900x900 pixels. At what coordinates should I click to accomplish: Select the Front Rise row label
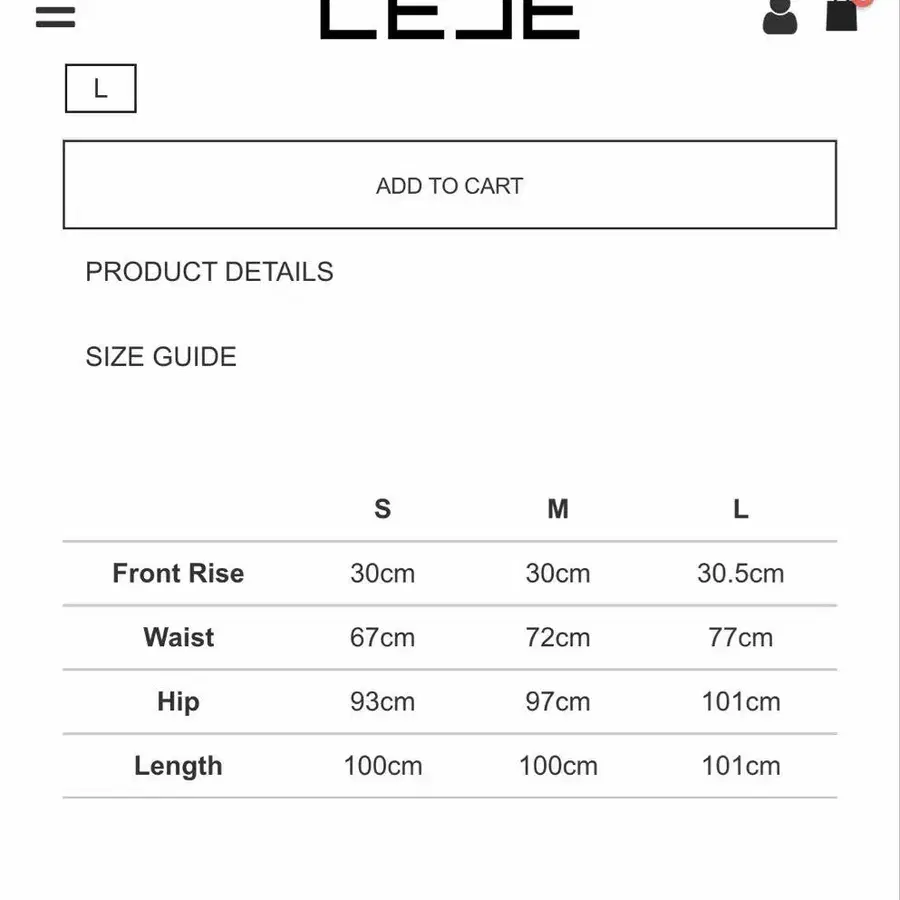coord(178,573)
